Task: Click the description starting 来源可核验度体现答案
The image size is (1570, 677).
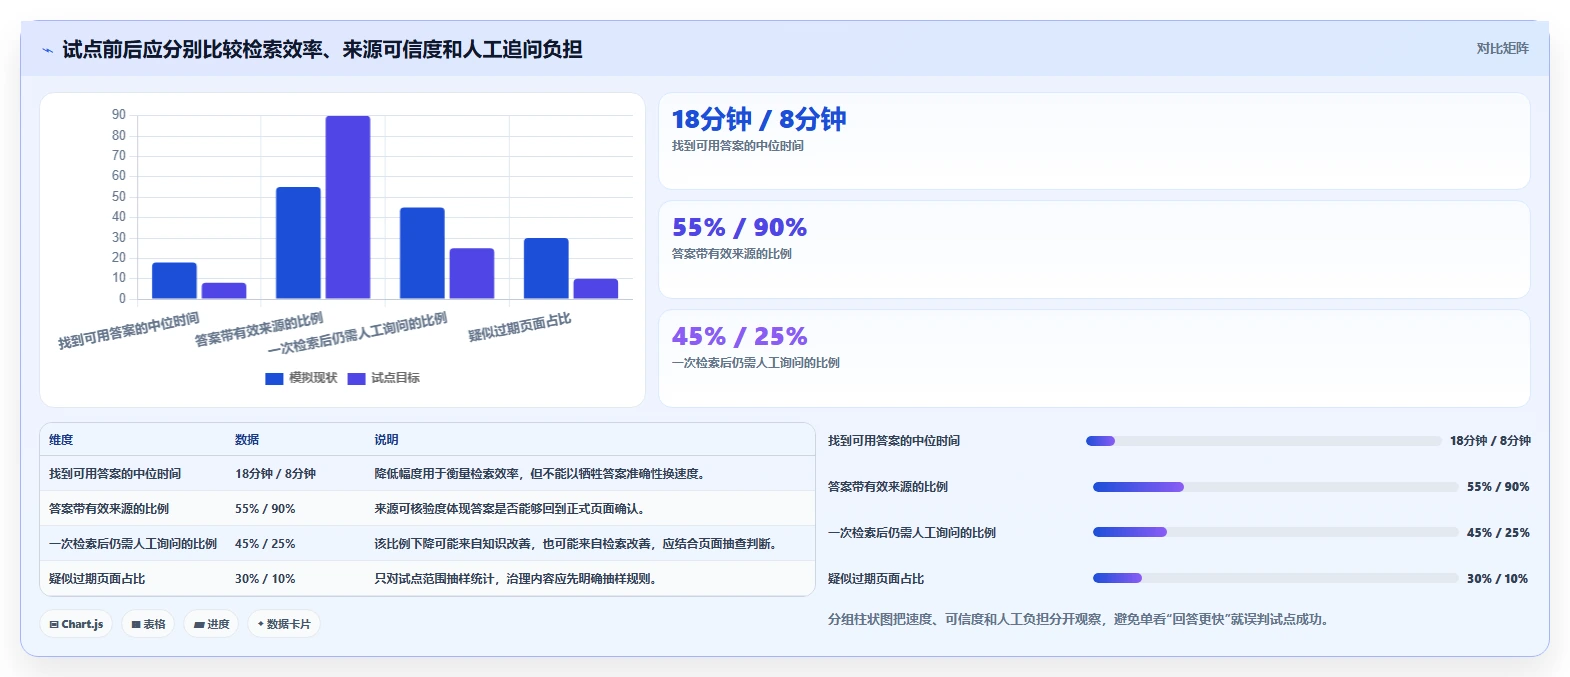Action: 512,509
